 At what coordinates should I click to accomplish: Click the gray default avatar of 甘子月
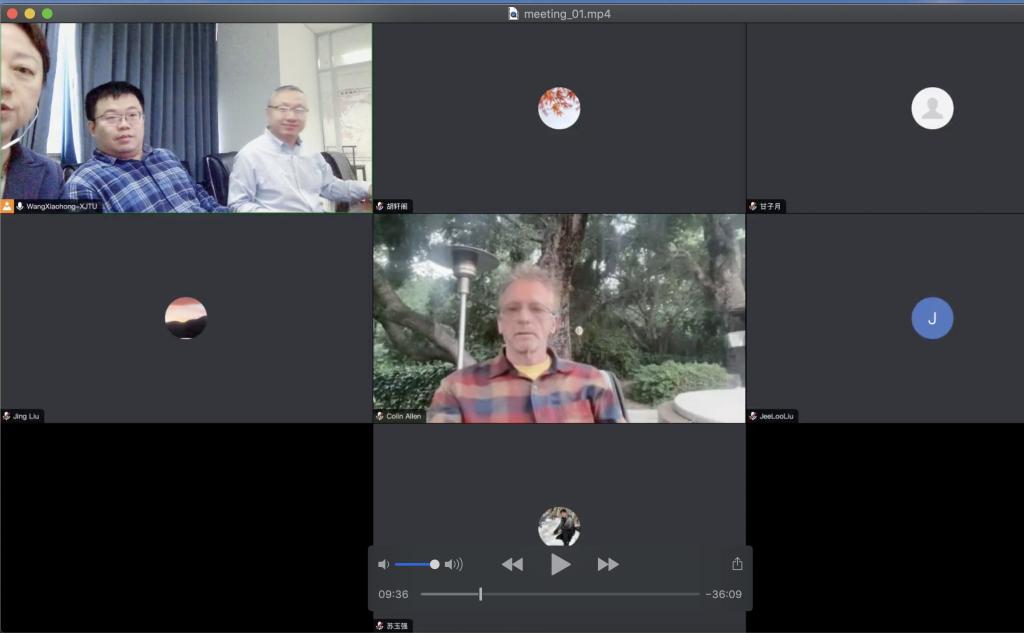(x=932, y=108)
